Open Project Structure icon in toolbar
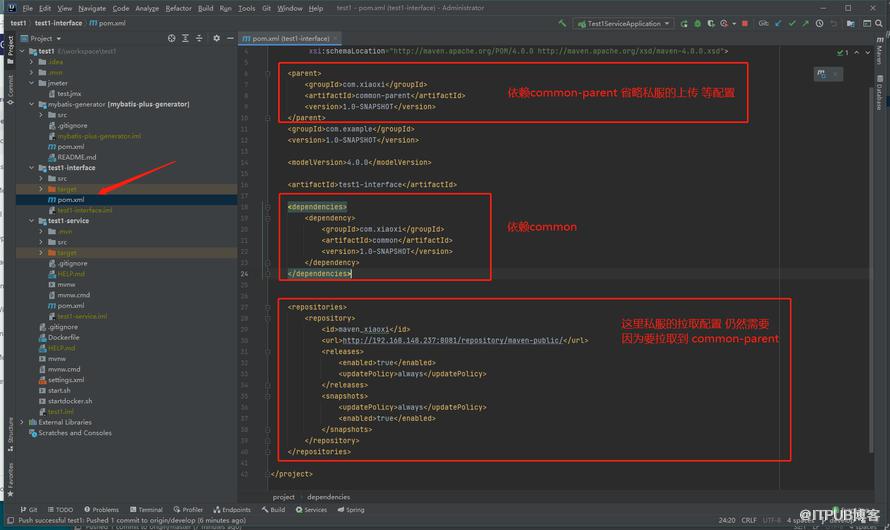 click(x=850, y=24)
